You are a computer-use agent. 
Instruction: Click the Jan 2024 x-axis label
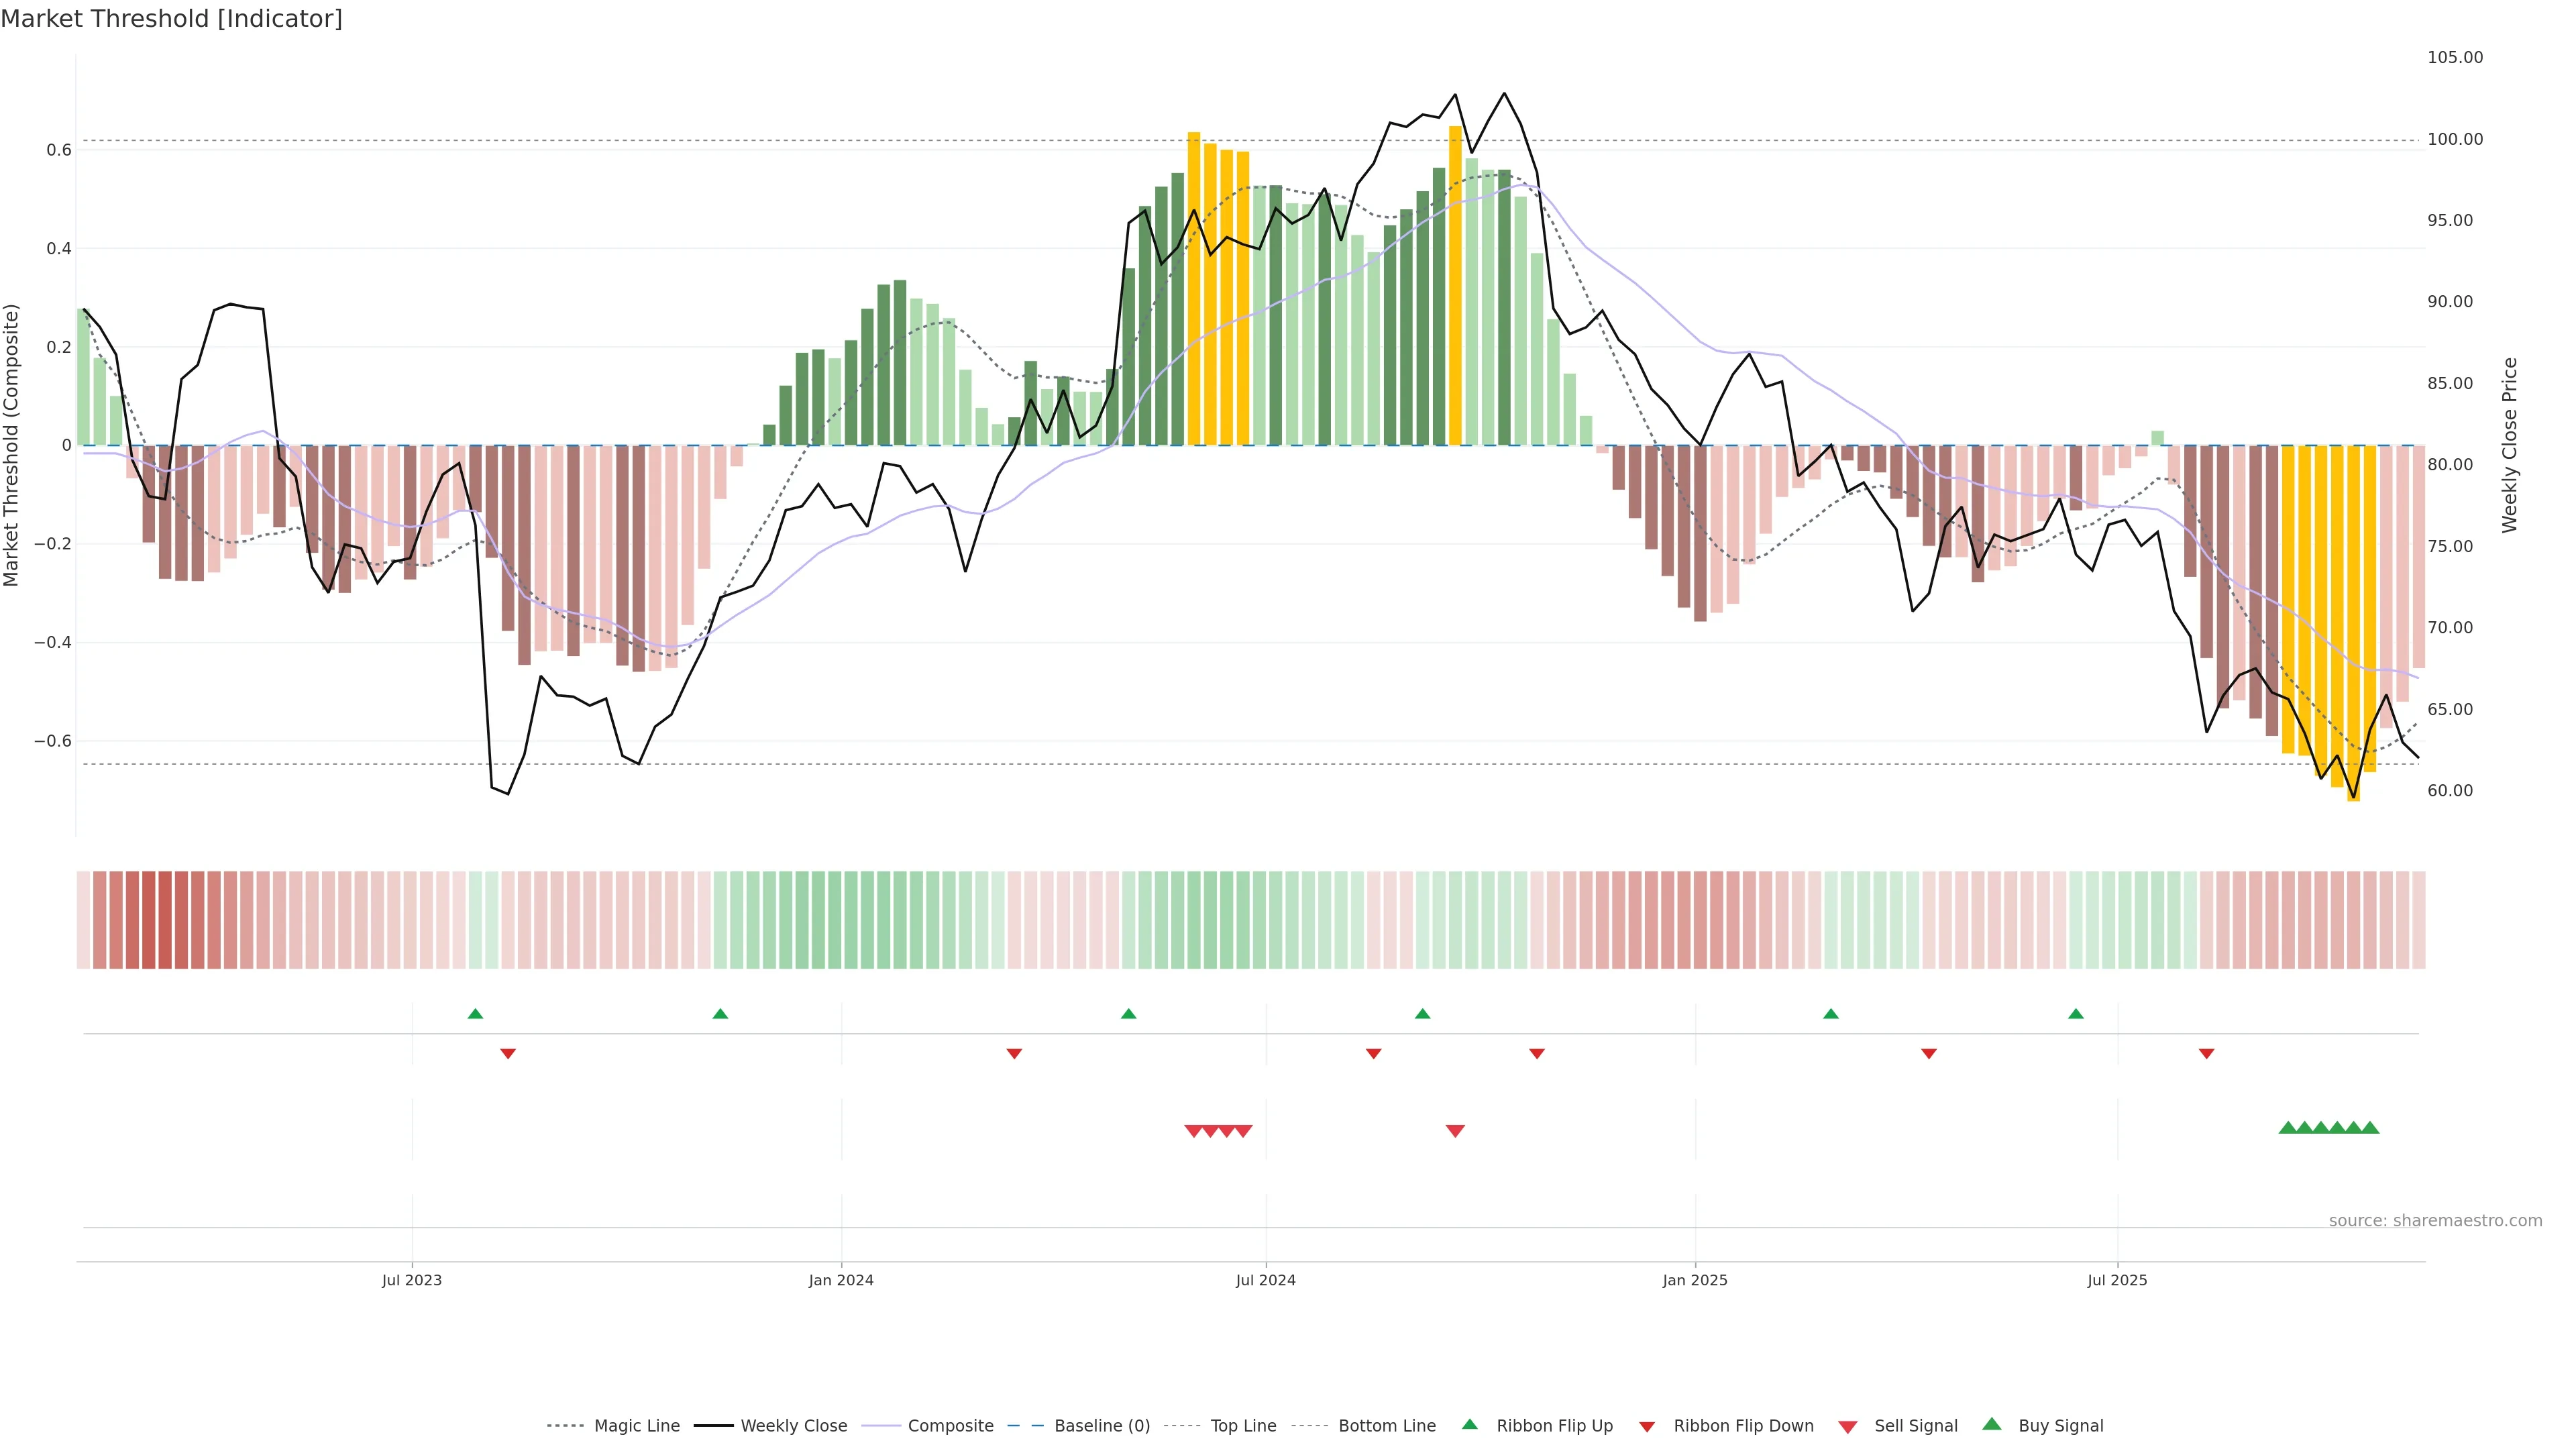[841, 1280]
